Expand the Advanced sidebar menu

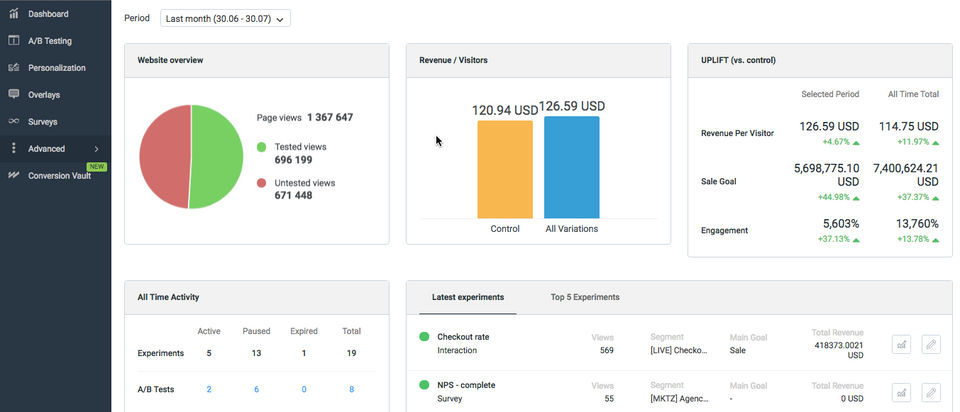96,149
